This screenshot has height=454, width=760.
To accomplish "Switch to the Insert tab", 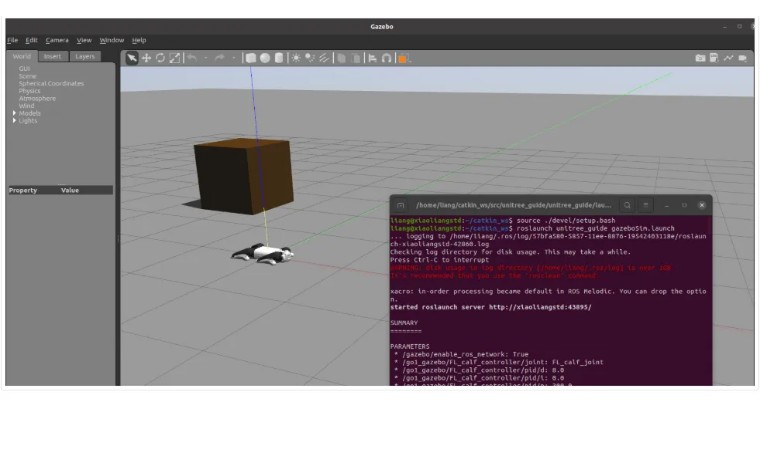I will (x=52, y=57).
